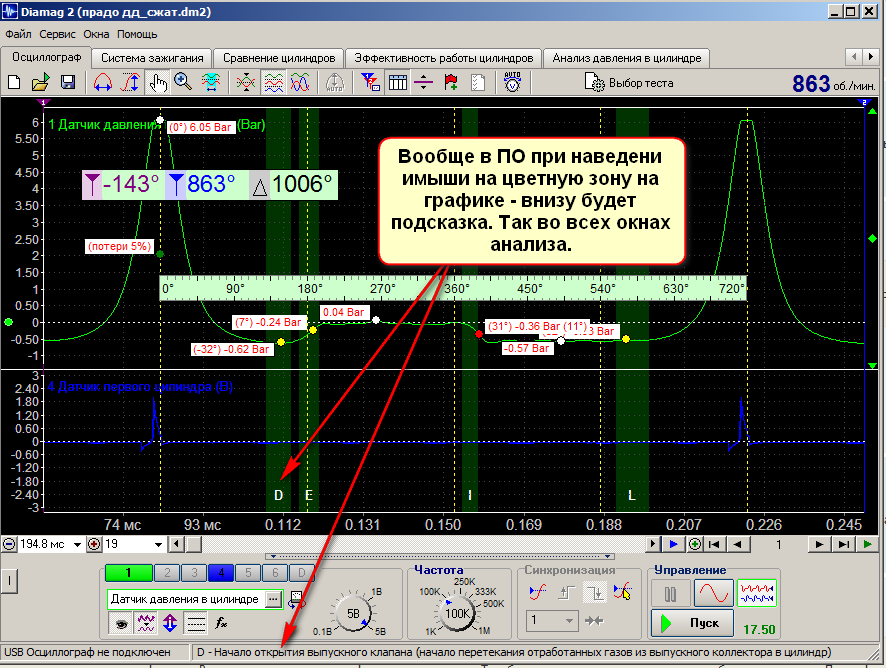
Task: Click the purple waveform filter icon
Action: (x=146, y=624)
